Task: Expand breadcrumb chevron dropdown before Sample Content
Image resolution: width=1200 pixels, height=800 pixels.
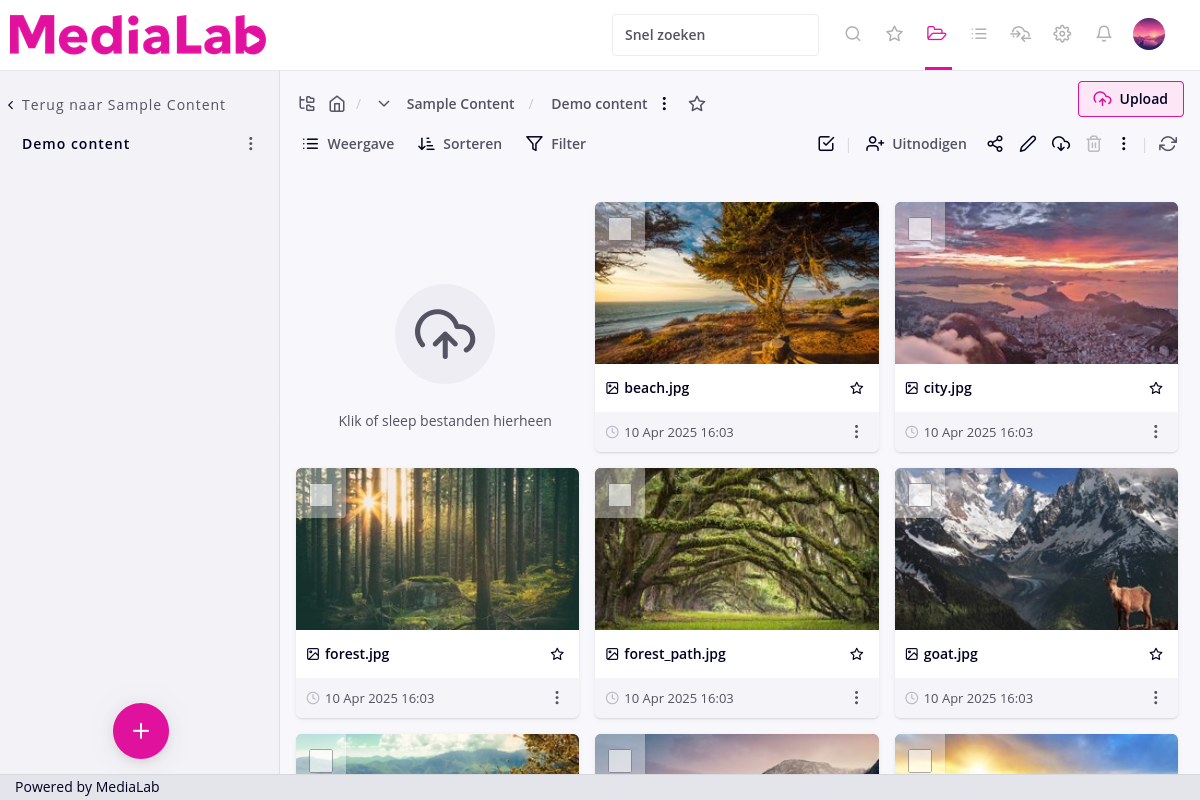Action: click(384, 104)
